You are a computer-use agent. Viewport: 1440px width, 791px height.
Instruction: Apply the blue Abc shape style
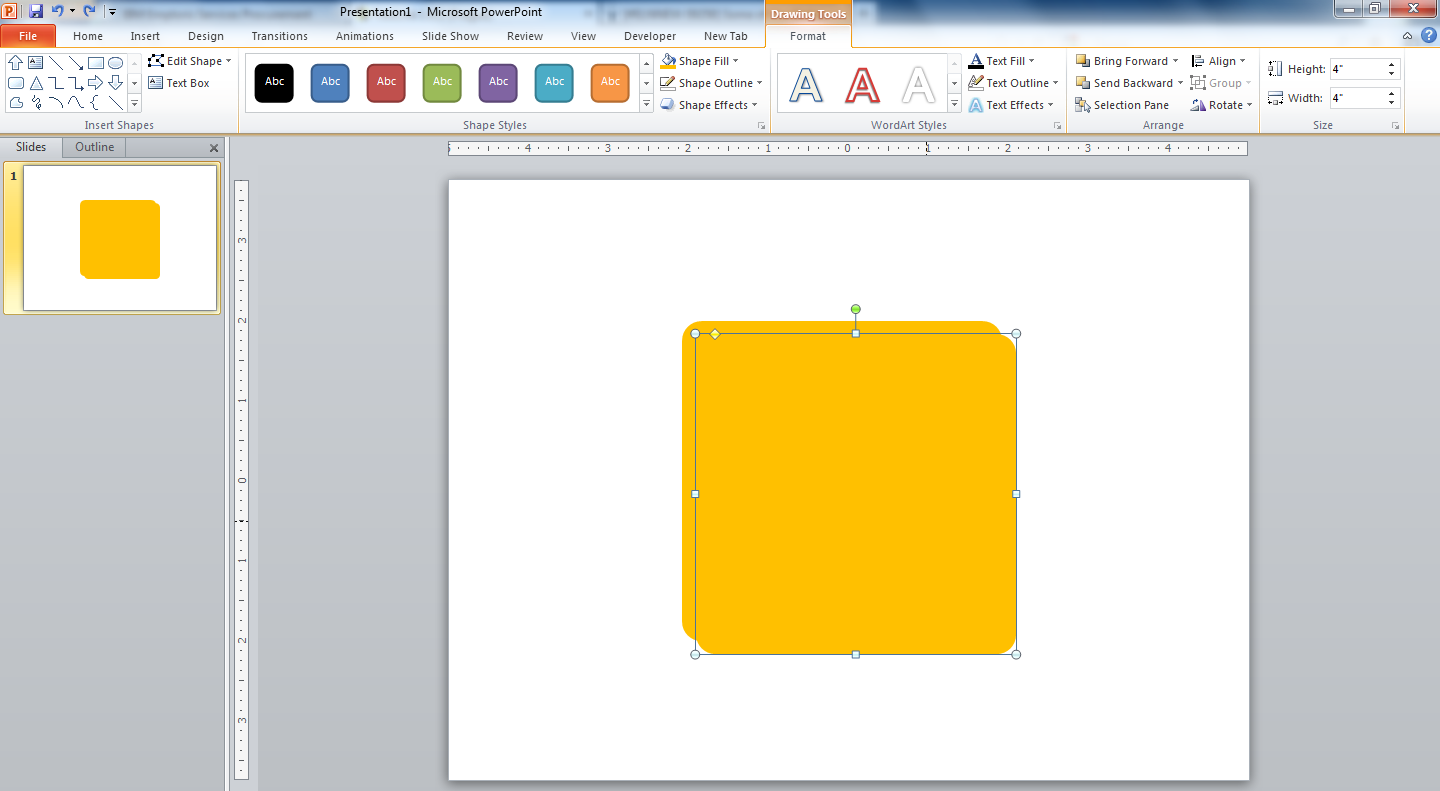tap(330, 82)
